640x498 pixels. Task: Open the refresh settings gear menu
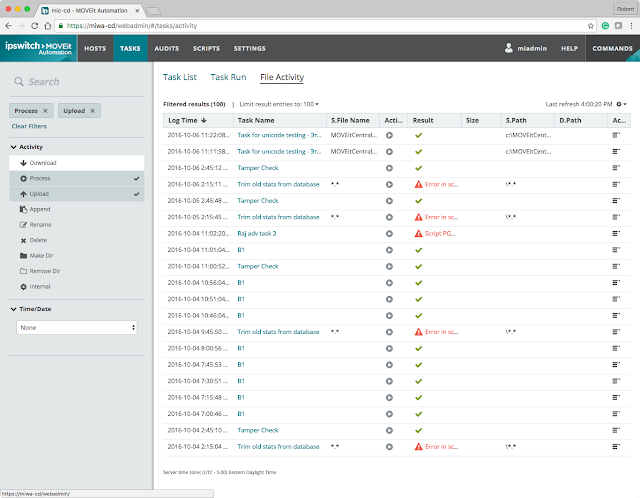(621, 104)
